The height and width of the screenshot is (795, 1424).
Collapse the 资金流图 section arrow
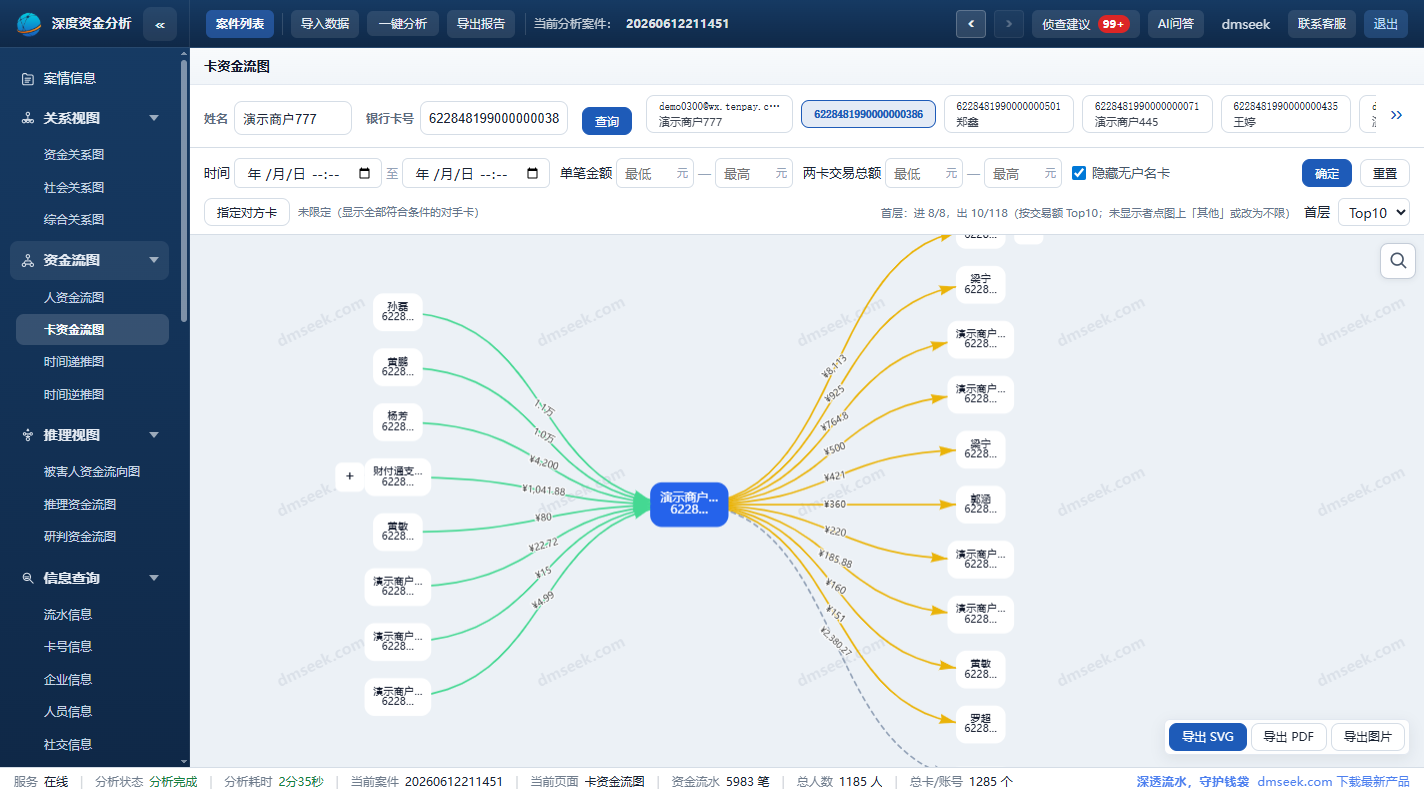154,260
